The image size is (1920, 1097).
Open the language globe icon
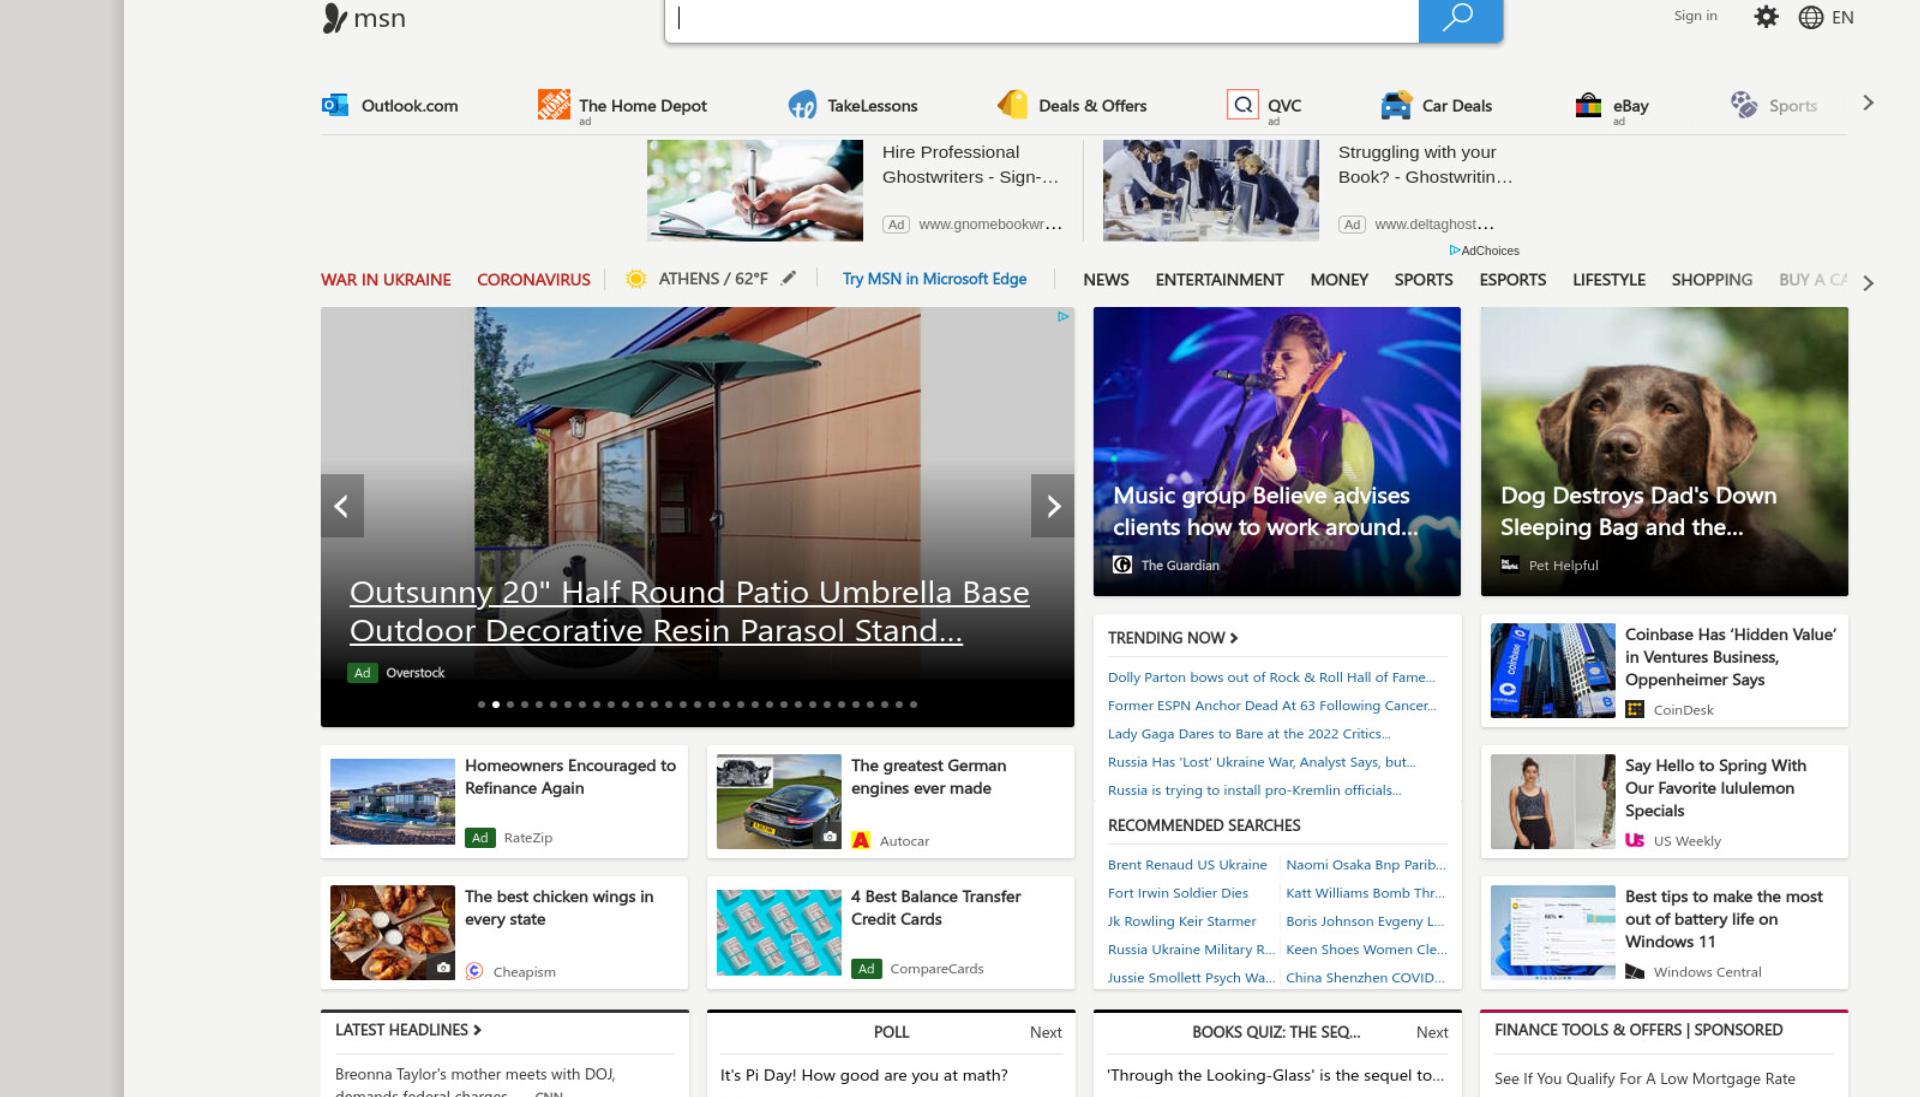pyautogui.click(x=1811, y=17)
